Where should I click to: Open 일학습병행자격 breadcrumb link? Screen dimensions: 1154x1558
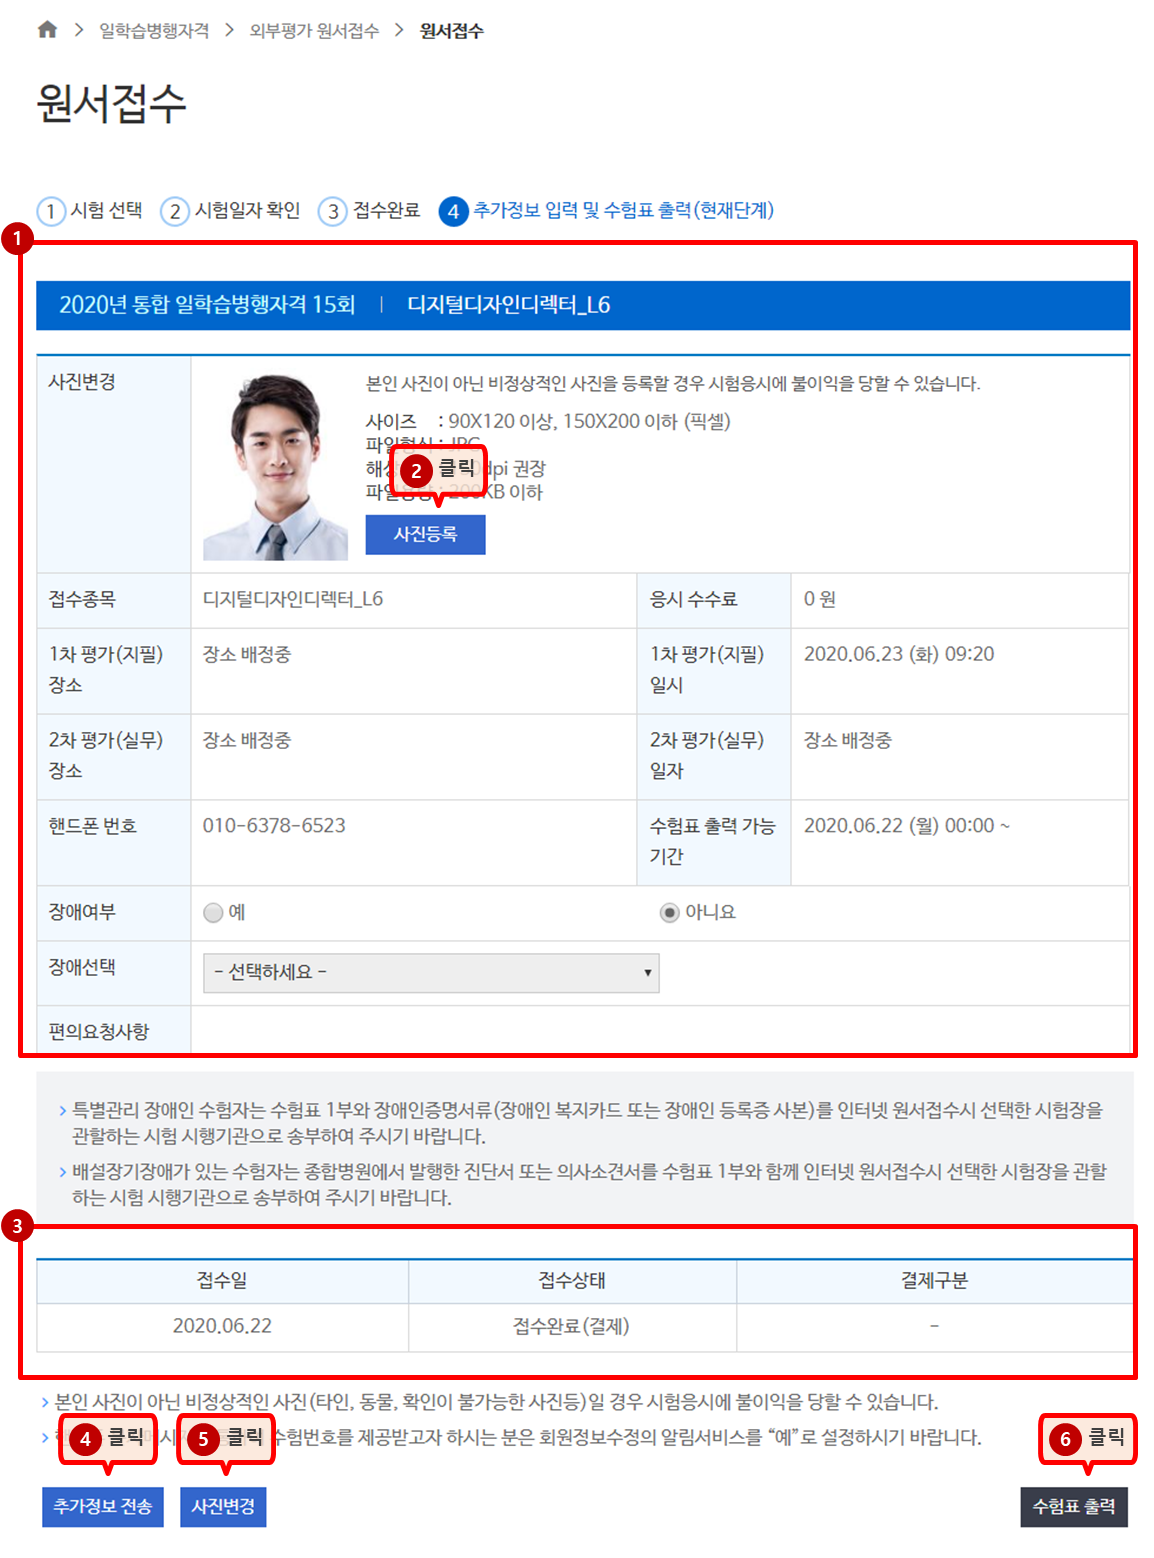coord(154,31)
